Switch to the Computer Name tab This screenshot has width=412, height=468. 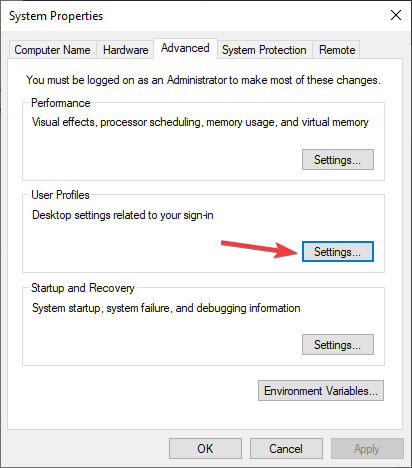point(52,50)
